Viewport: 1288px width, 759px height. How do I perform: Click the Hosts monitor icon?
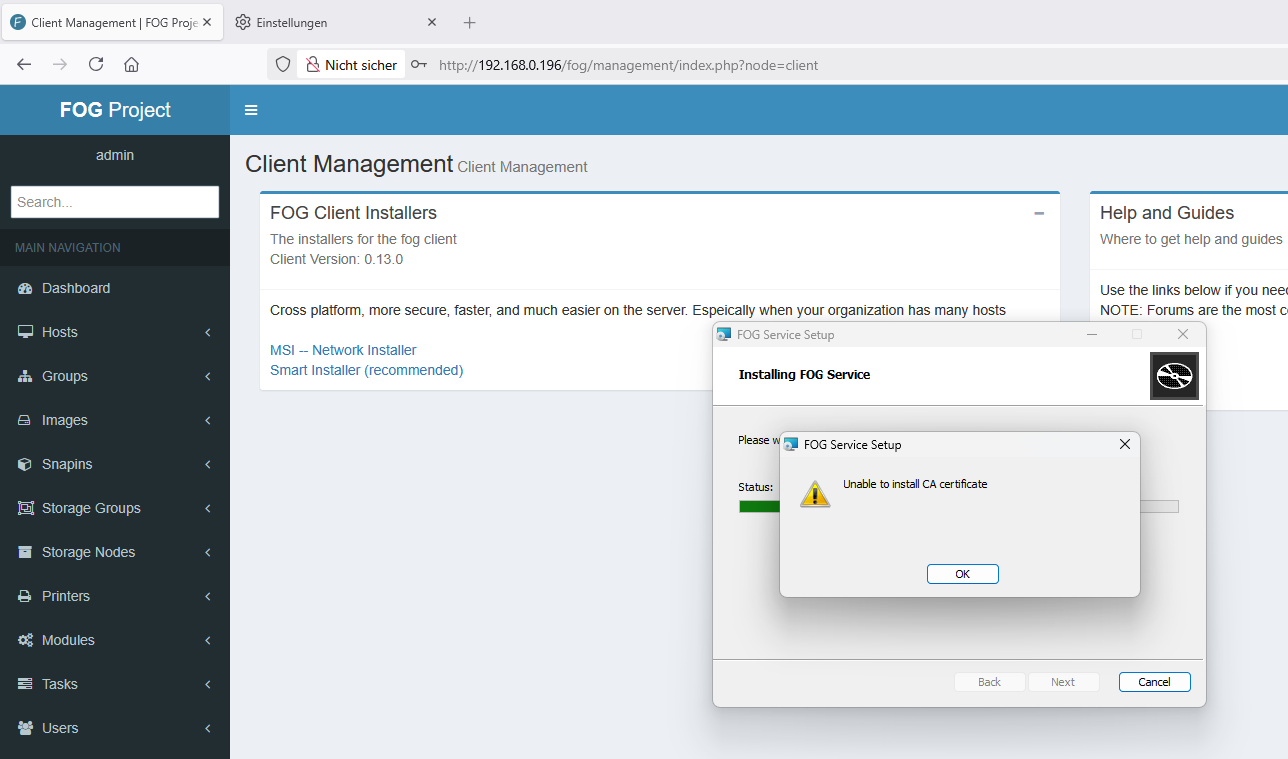(x=26, y=332)
